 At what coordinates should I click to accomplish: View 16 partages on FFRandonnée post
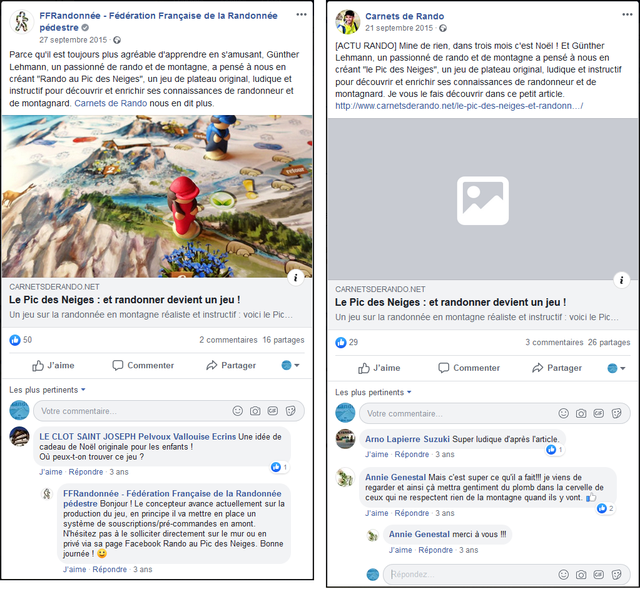pos(283,340)
